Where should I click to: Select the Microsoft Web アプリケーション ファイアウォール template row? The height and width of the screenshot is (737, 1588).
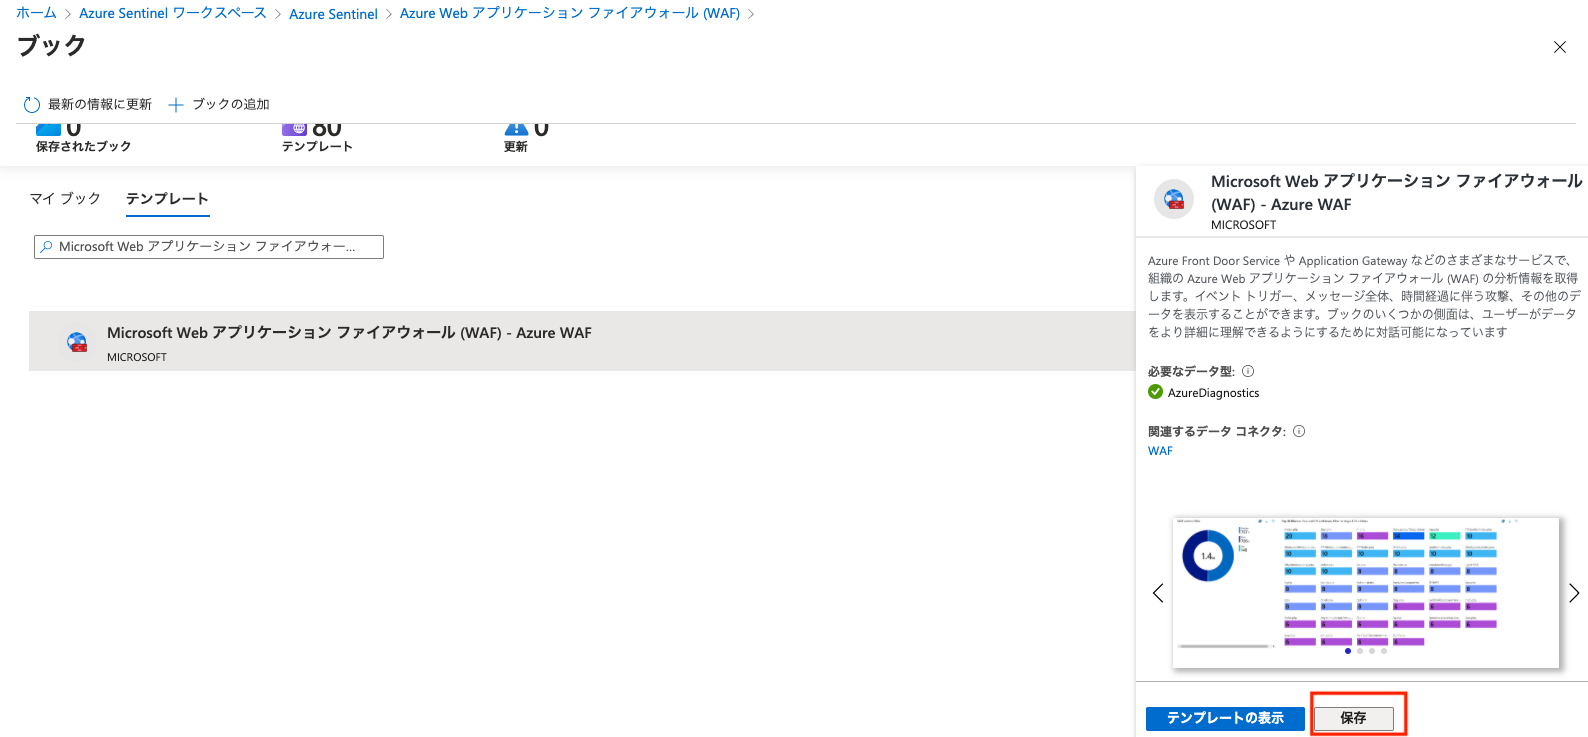tap(582, 341)
